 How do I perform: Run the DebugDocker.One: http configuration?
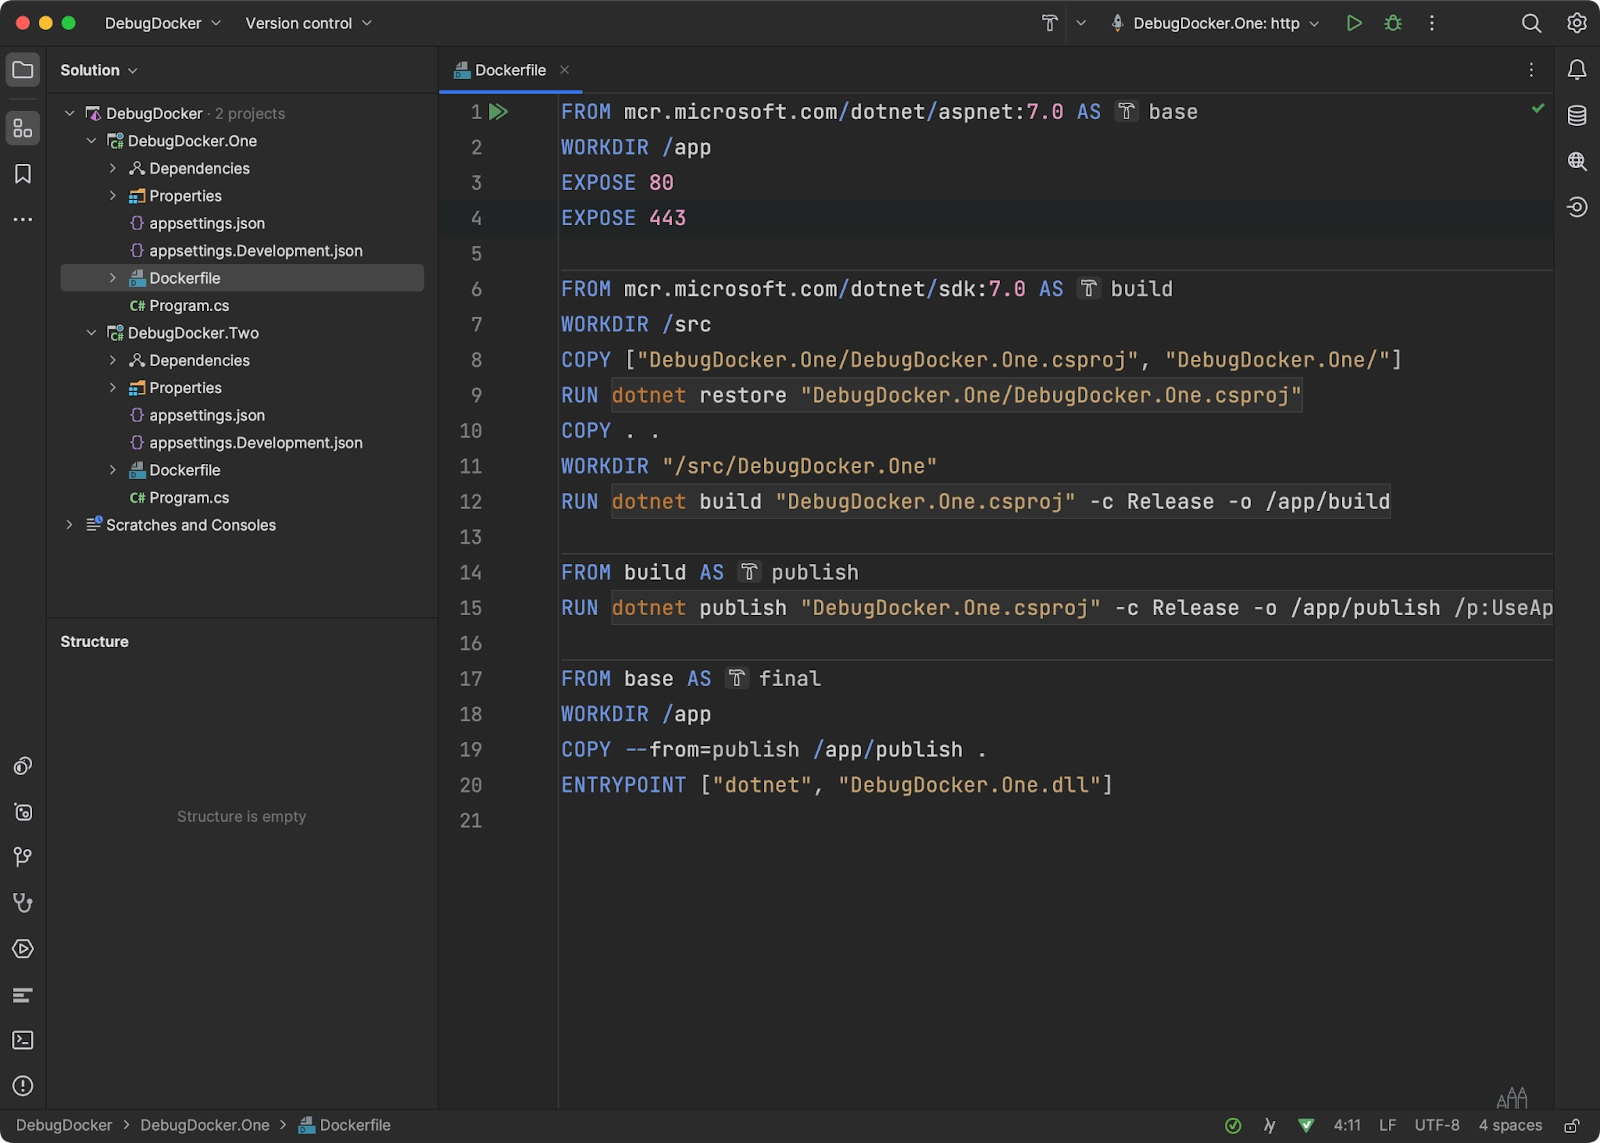pos(1354,23)
